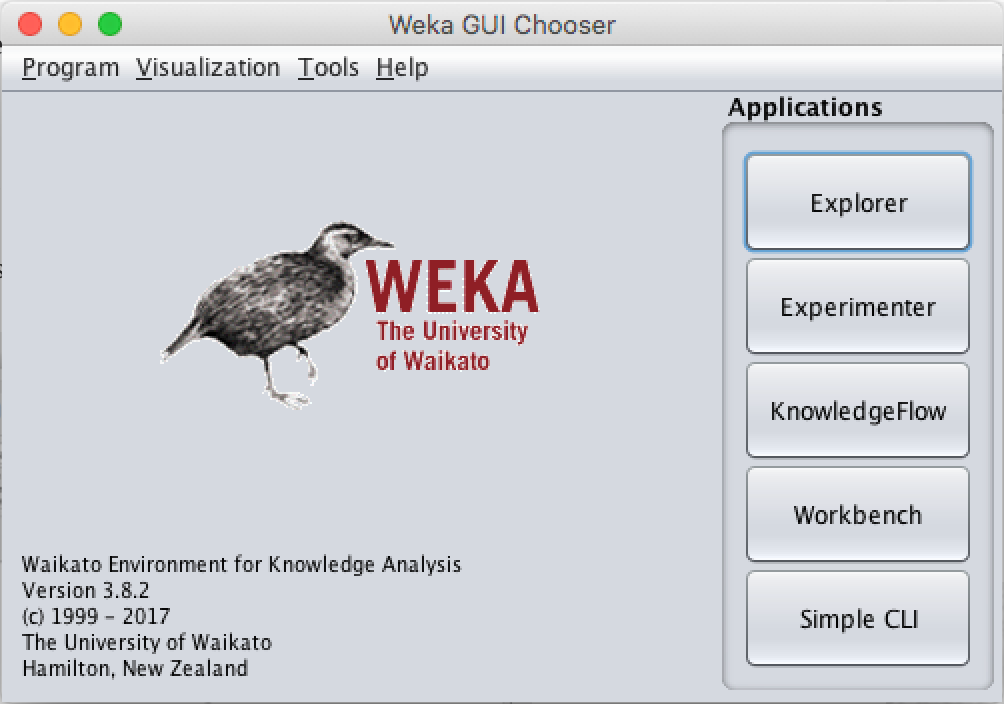Viewport: 1004px width, 704px height.
Task: Open the Tools menu
Action: point(328,68)
